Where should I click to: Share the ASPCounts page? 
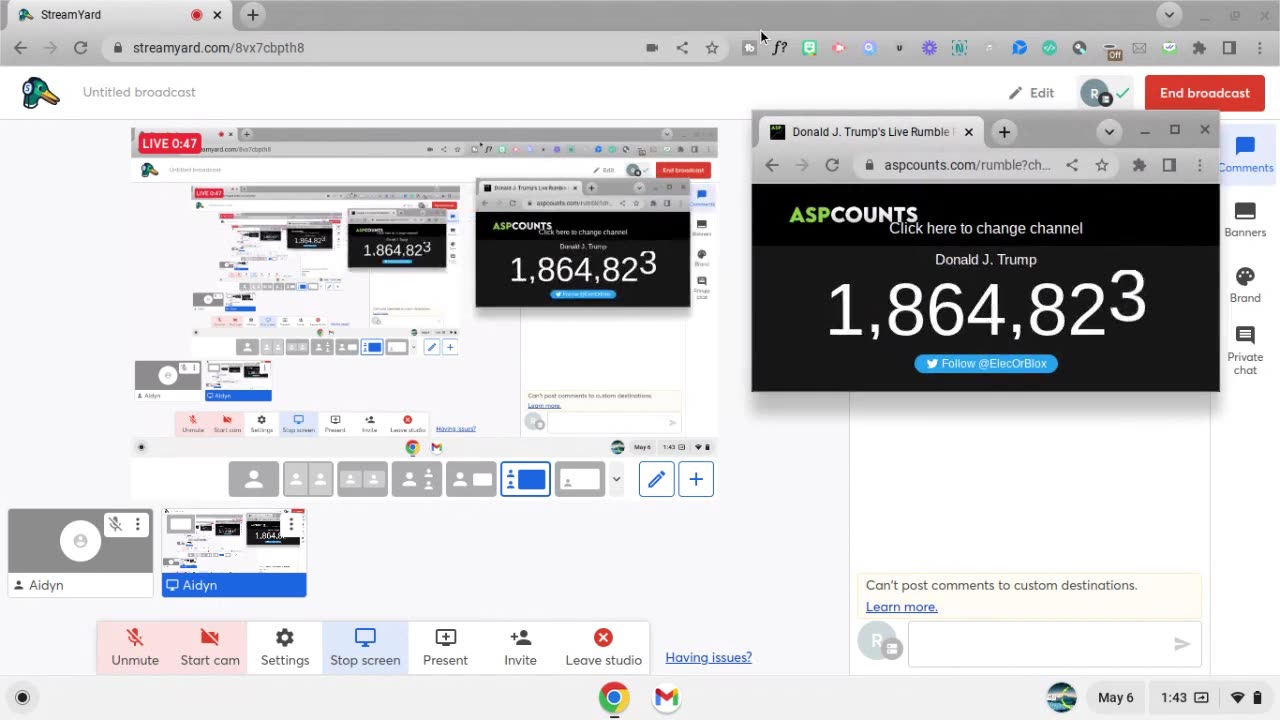coord(1072,165)
